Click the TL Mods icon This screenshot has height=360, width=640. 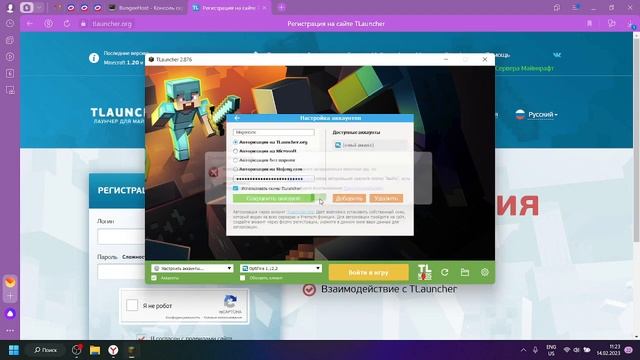tap(424, 272)
